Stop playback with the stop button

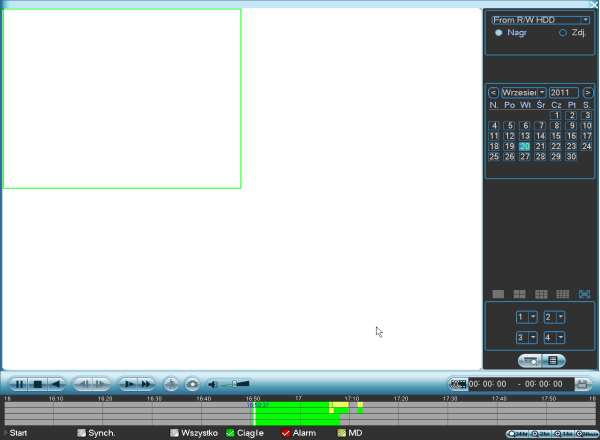pos(38,384)
